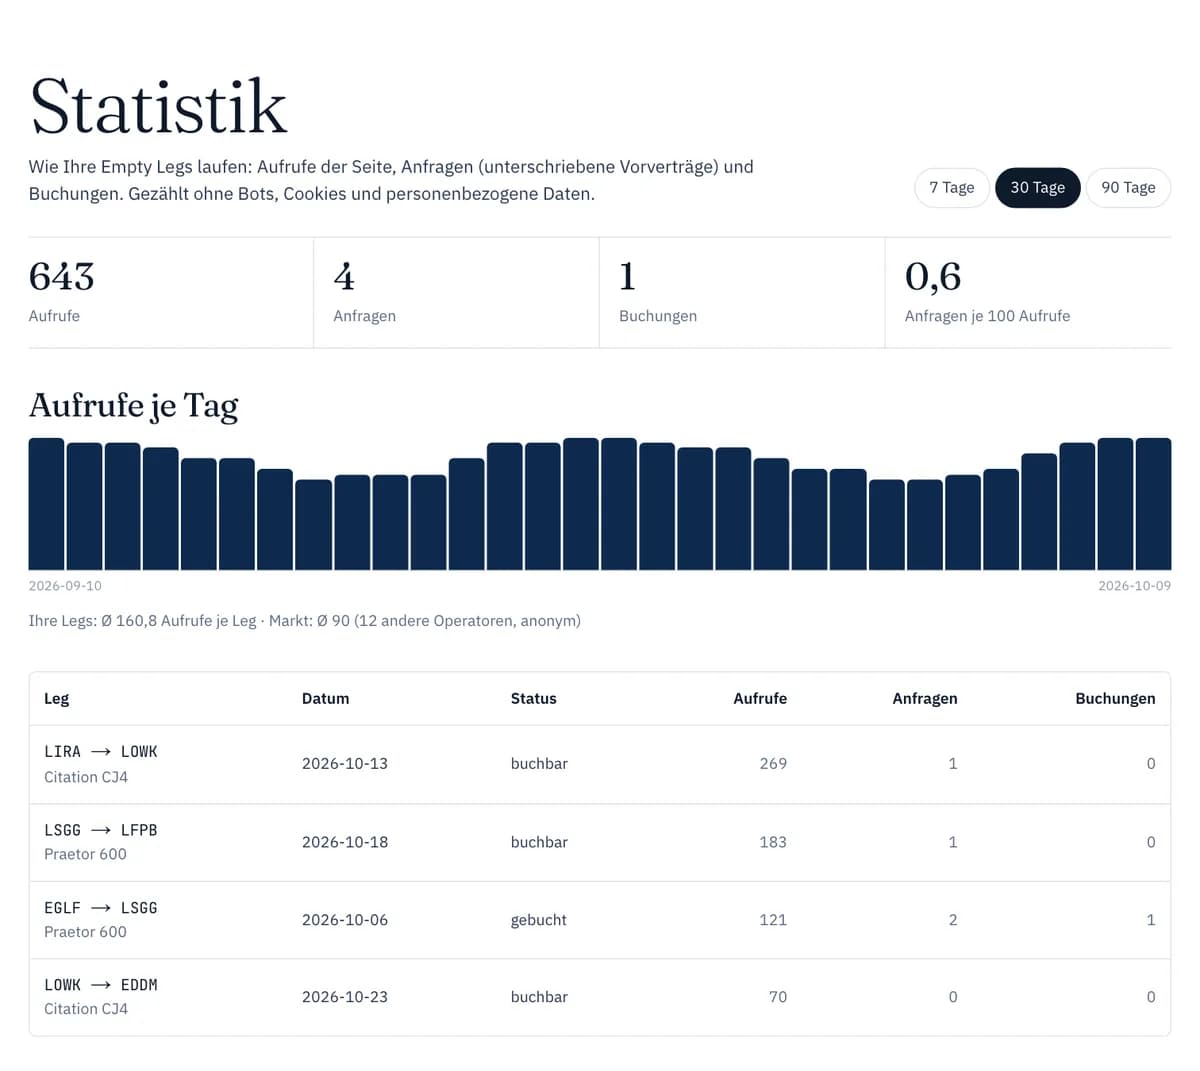The image size is (1200, 1071).
Task: Switch to the 7 Tage range
Action: (x=951, y=187)
